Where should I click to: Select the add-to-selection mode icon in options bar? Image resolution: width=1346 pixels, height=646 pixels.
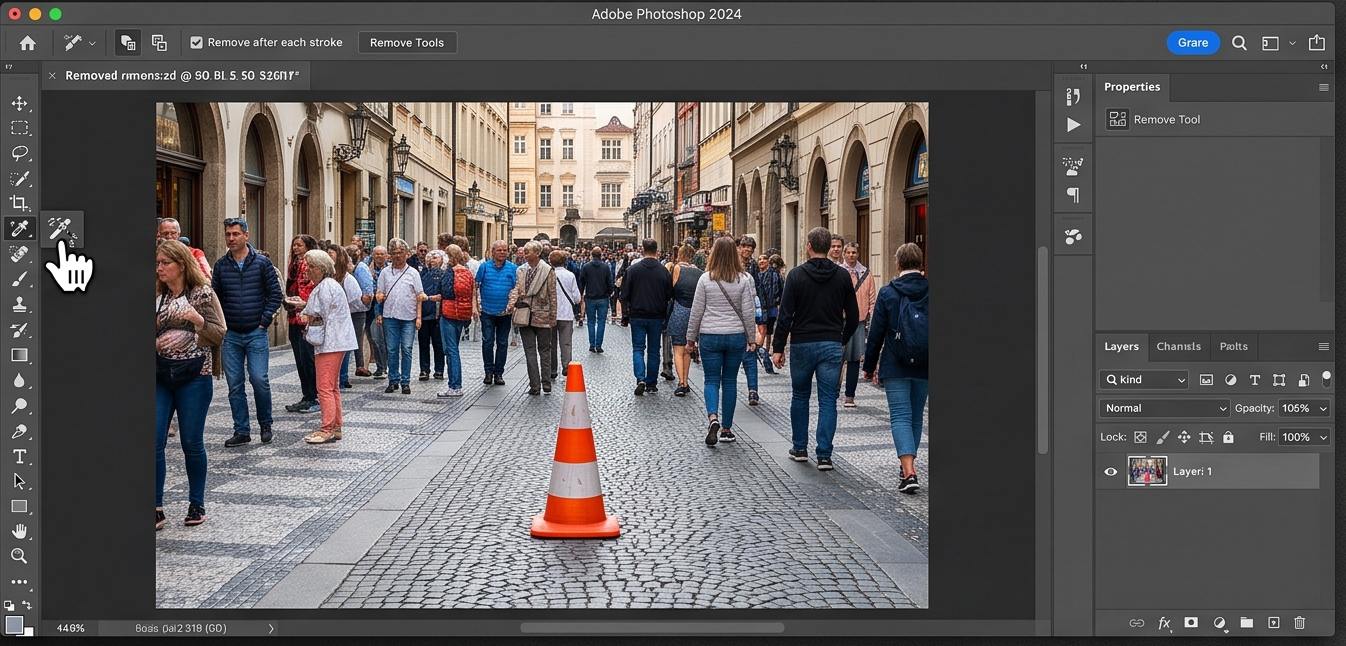click(x=127, y=43)
